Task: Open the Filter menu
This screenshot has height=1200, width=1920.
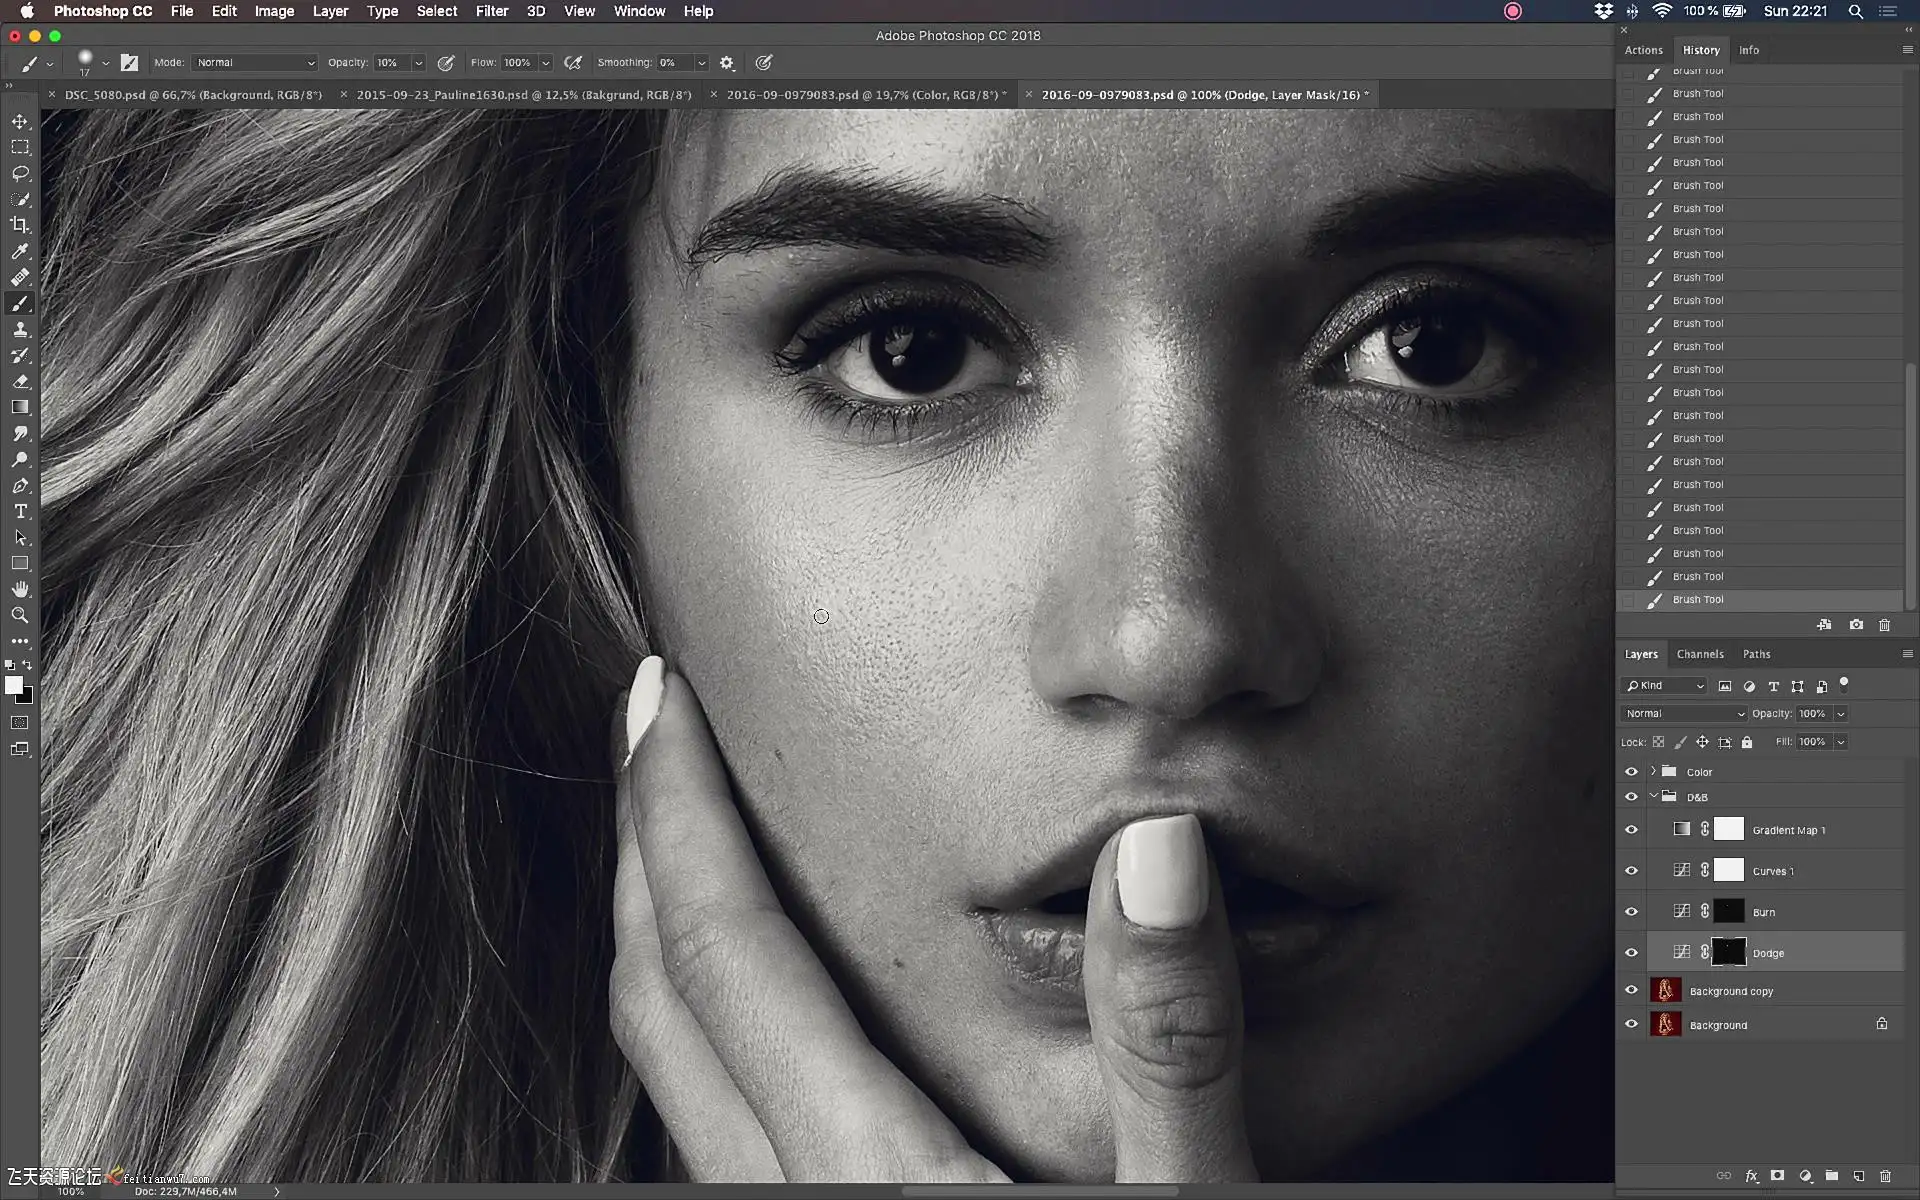Action: click(491, 11)
